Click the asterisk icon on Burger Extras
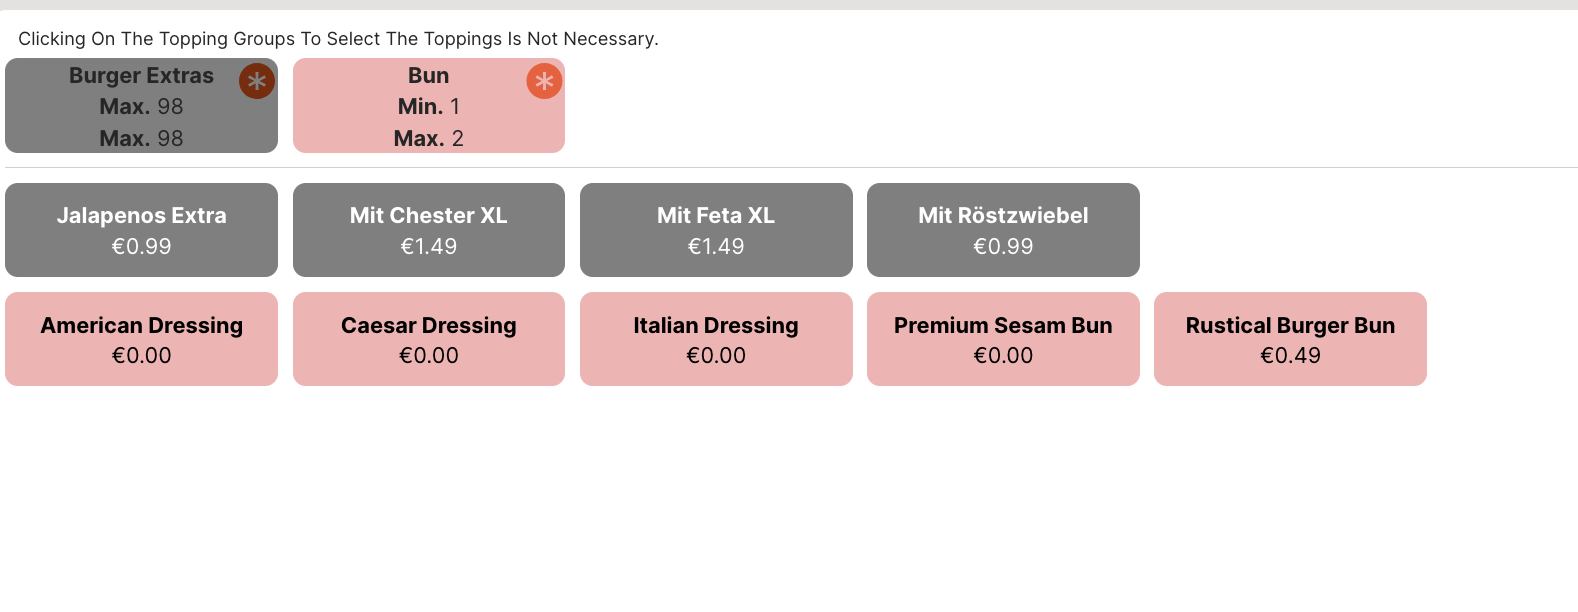The height and width of the screenshot is (612, 1578). (x=257, y=81)
